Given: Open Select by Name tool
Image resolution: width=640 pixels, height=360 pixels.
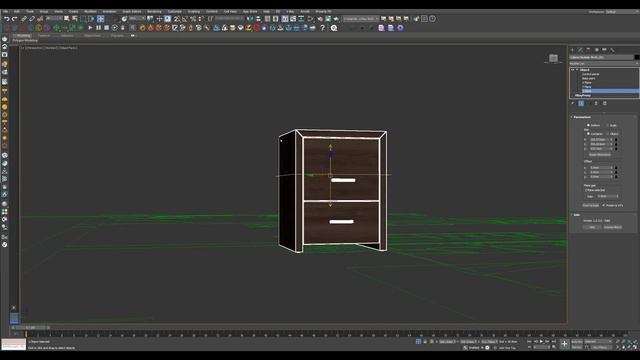Looking at the screenshot, I should (x=75, y=19).
